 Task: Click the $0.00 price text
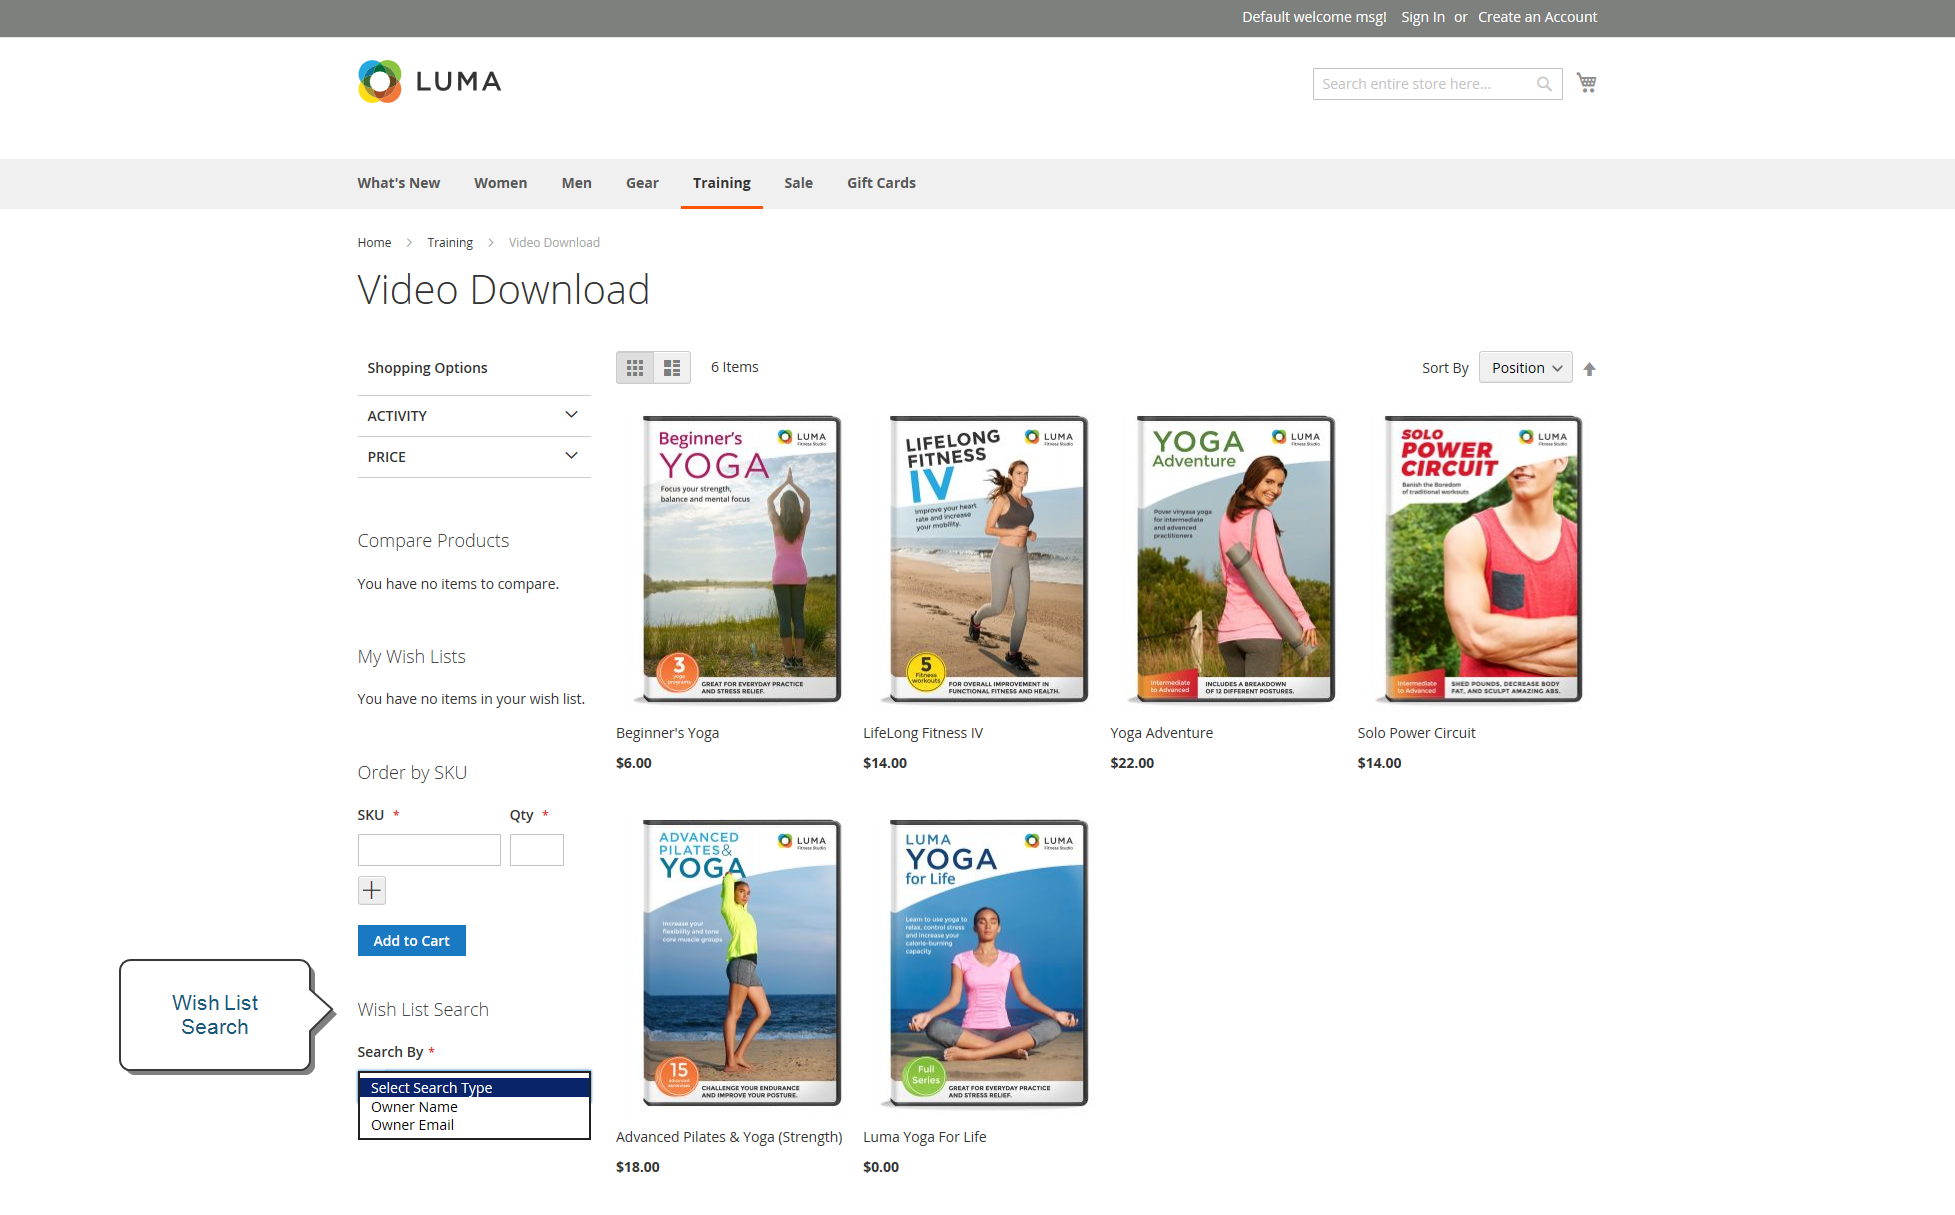[881, 1167]
